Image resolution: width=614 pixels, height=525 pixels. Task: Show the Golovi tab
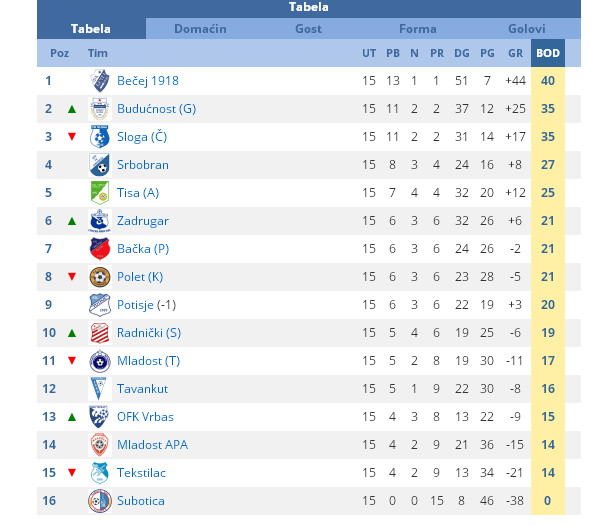pyautogui.click(x=526, y=29)
